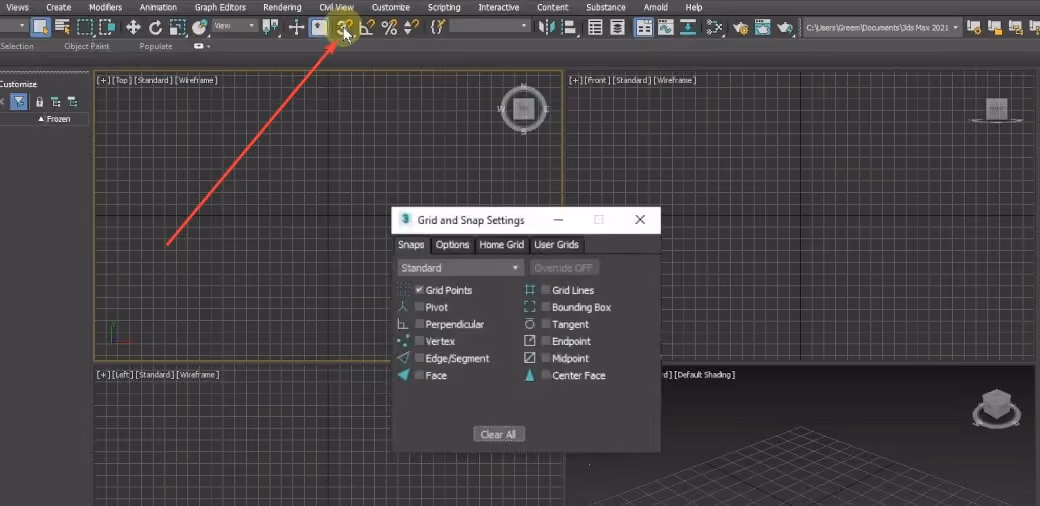Uncheck Grid Points snap

coord(419,290)
